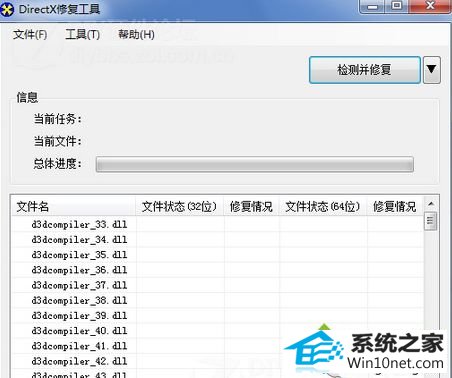The width and height of the screenshot is (452, 378).
Task: Select row d3dcompiler_36.dll
Action: tap(218, 270)
